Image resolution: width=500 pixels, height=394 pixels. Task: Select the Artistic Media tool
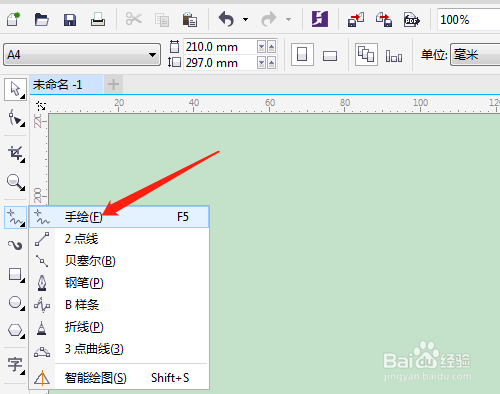point(15,245)
